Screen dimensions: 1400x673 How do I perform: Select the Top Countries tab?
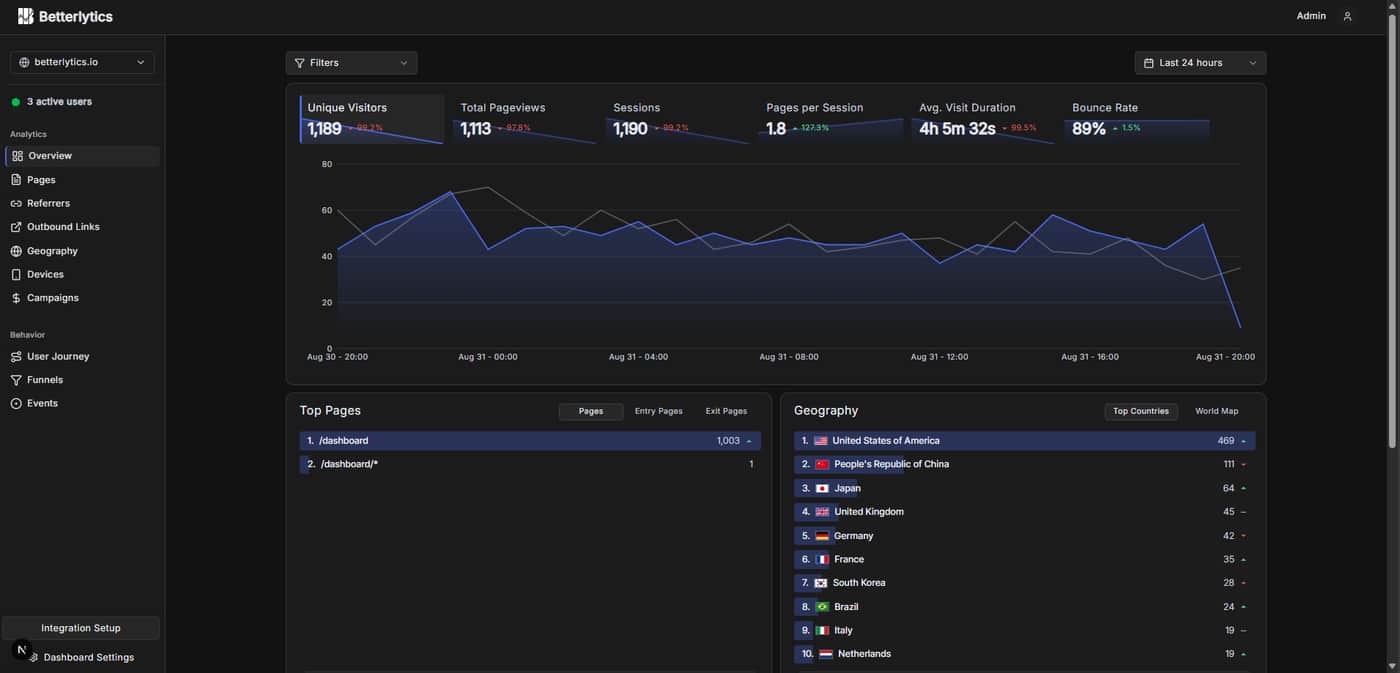click(1141, 411)
